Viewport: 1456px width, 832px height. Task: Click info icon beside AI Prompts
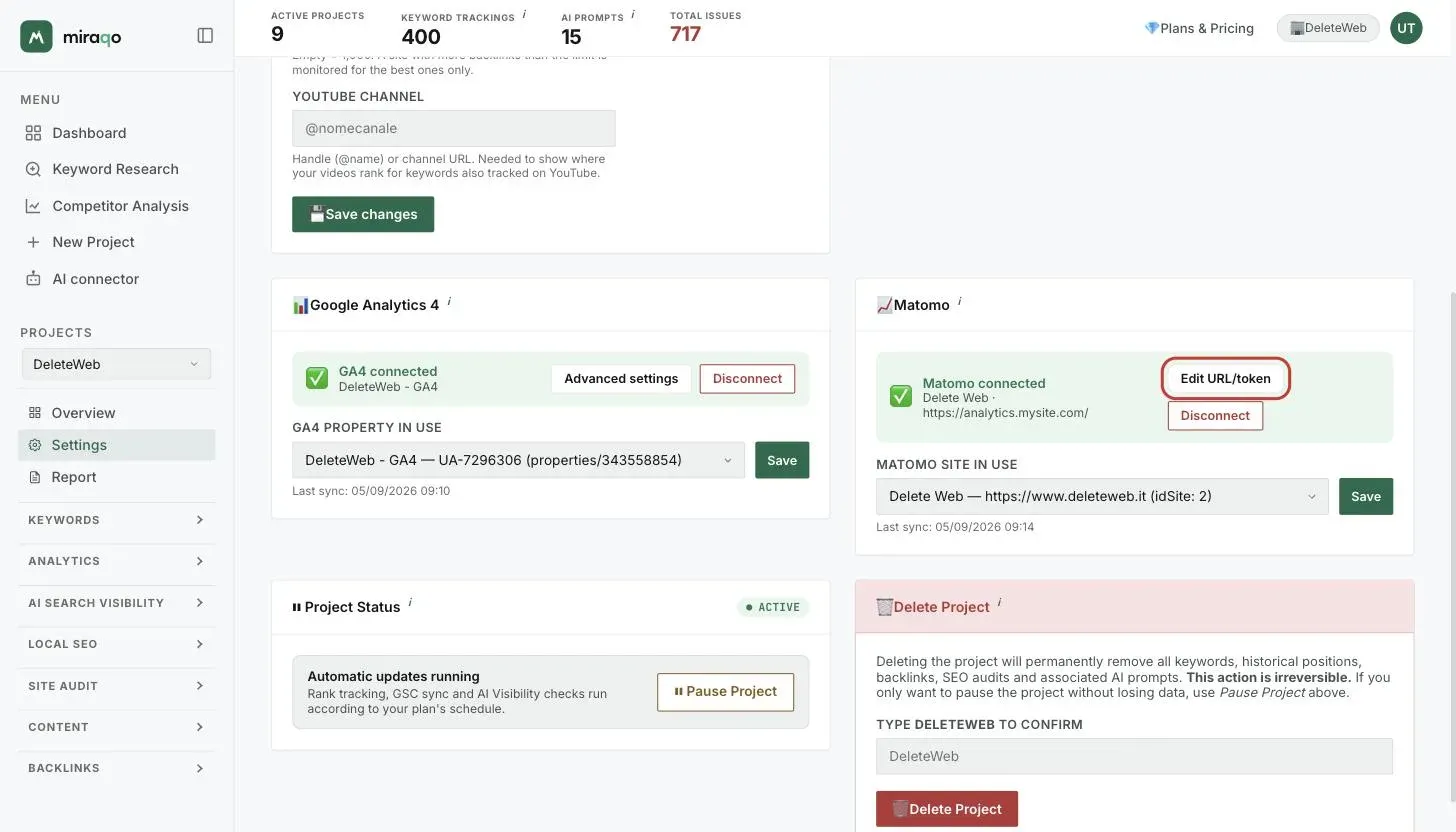tap(633, 15)
